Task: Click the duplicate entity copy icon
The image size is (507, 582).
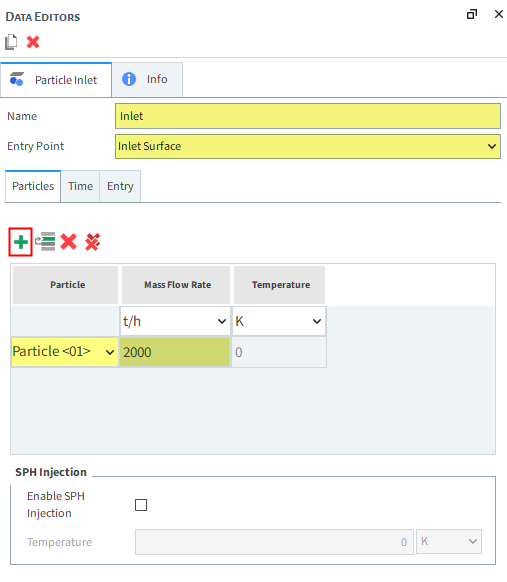Action: click(x=11, y=42)
